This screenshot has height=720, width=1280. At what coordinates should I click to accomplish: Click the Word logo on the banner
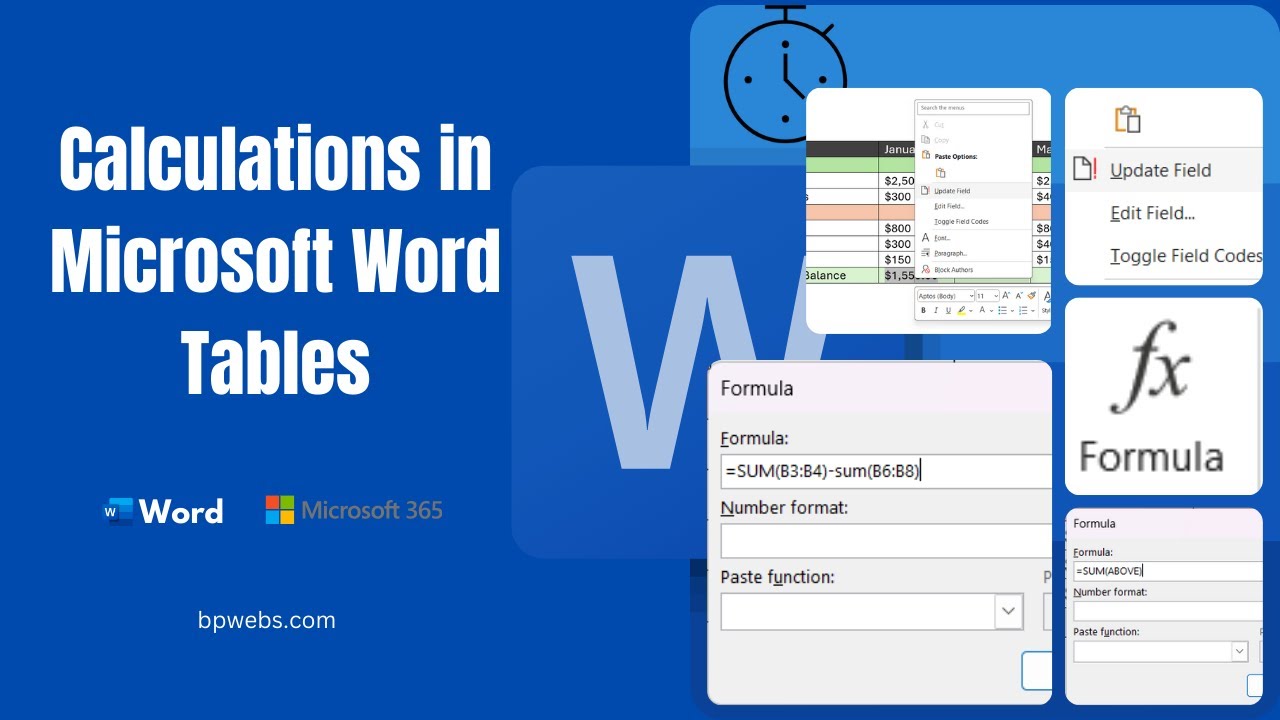(x=163, y=511)
